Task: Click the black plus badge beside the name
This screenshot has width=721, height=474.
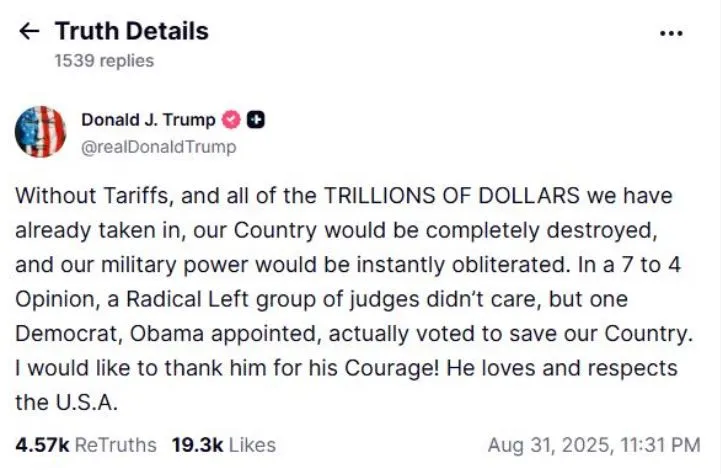Action: pyautogui.click(x=255, y=121)
